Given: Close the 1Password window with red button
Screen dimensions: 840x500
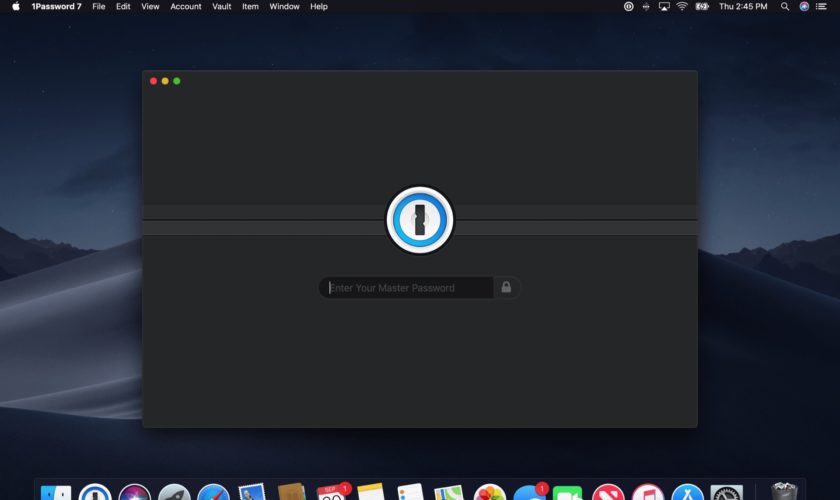Looking at the screenshot, I should pyautogui.click(x=153, y=81).
